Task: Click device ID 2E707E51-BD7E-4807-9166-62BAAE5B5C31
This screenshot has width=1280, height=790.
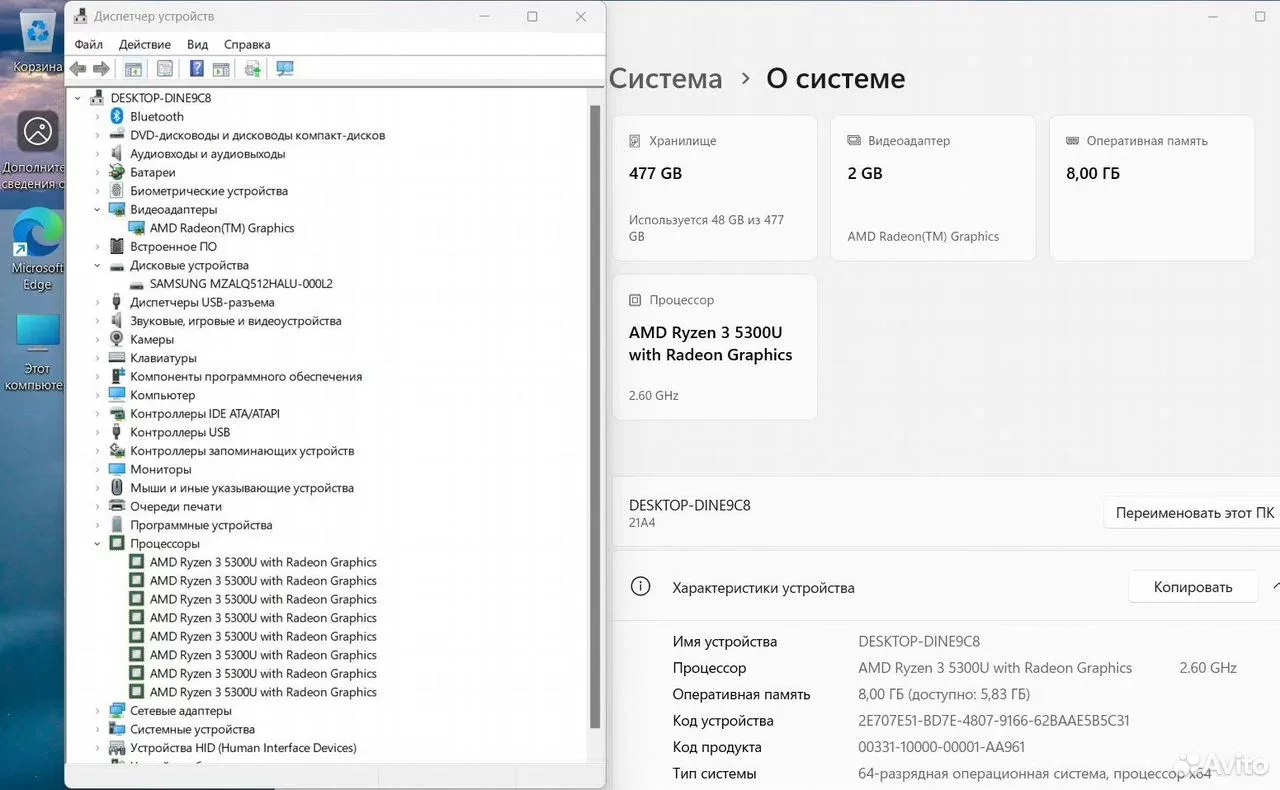Action: coord(994,721)
